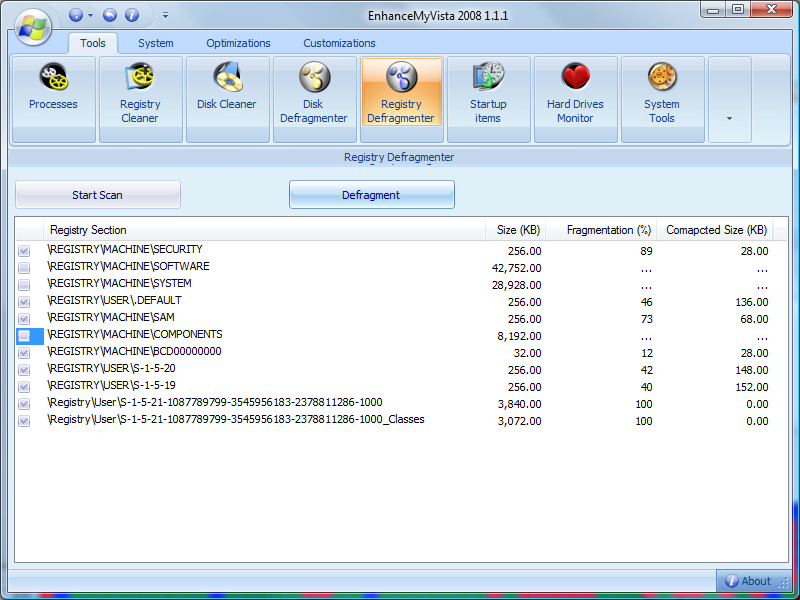Click the 152.00 compacted size value
The image size is (800, 600).
pos(752,387)
